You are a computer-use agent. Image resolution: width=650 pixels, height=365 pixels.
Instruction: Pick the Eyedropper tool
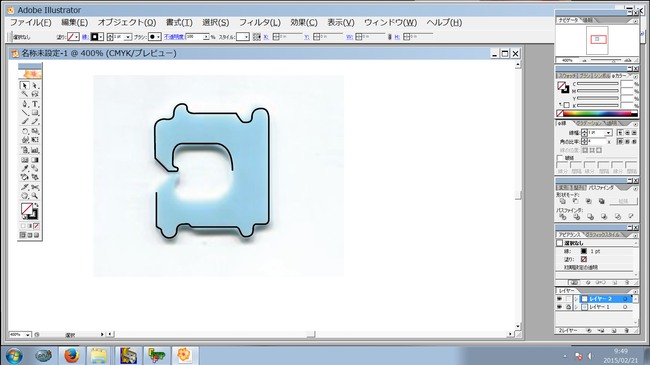click(24, 168)
